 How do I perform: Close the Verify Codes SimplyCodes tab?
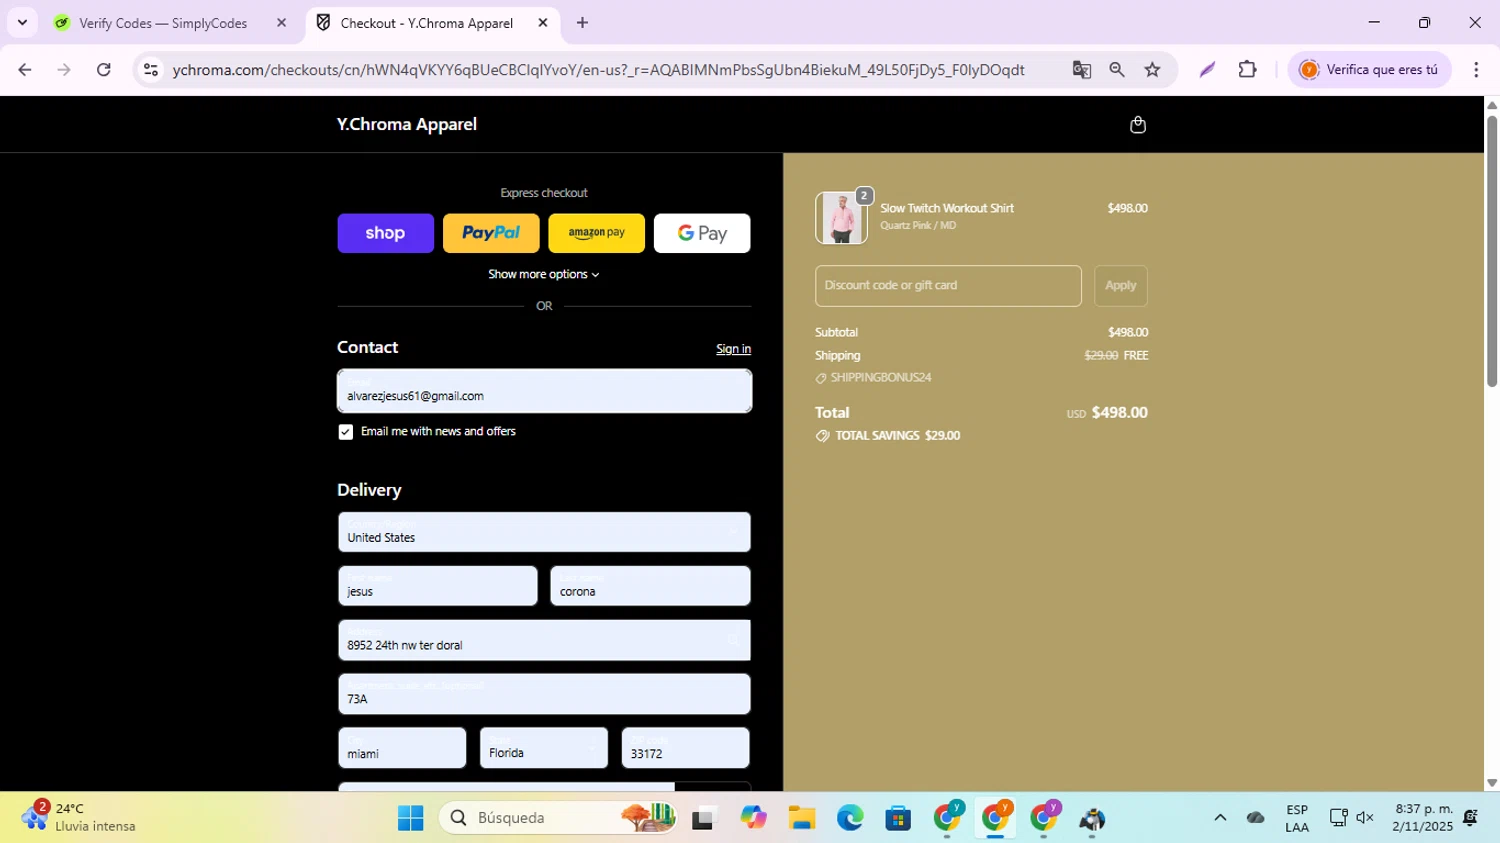click(281, 22)
